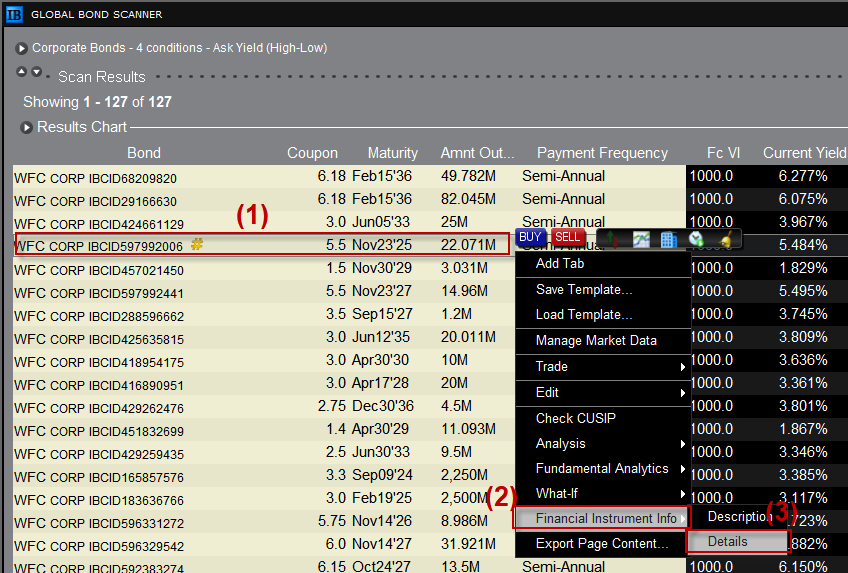Click the yellow marker next to IBCID597992006
848x573 pixels.
(x=197, y=244)
